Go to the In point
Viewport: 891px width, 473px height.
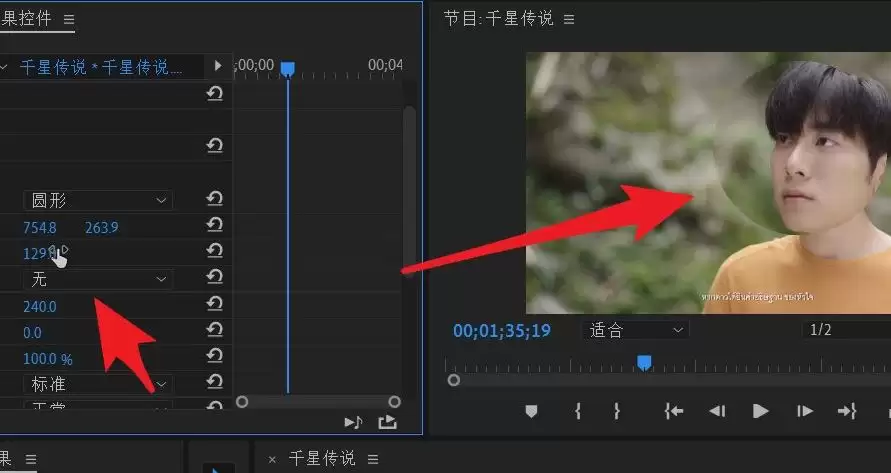[x=674, y=411]
